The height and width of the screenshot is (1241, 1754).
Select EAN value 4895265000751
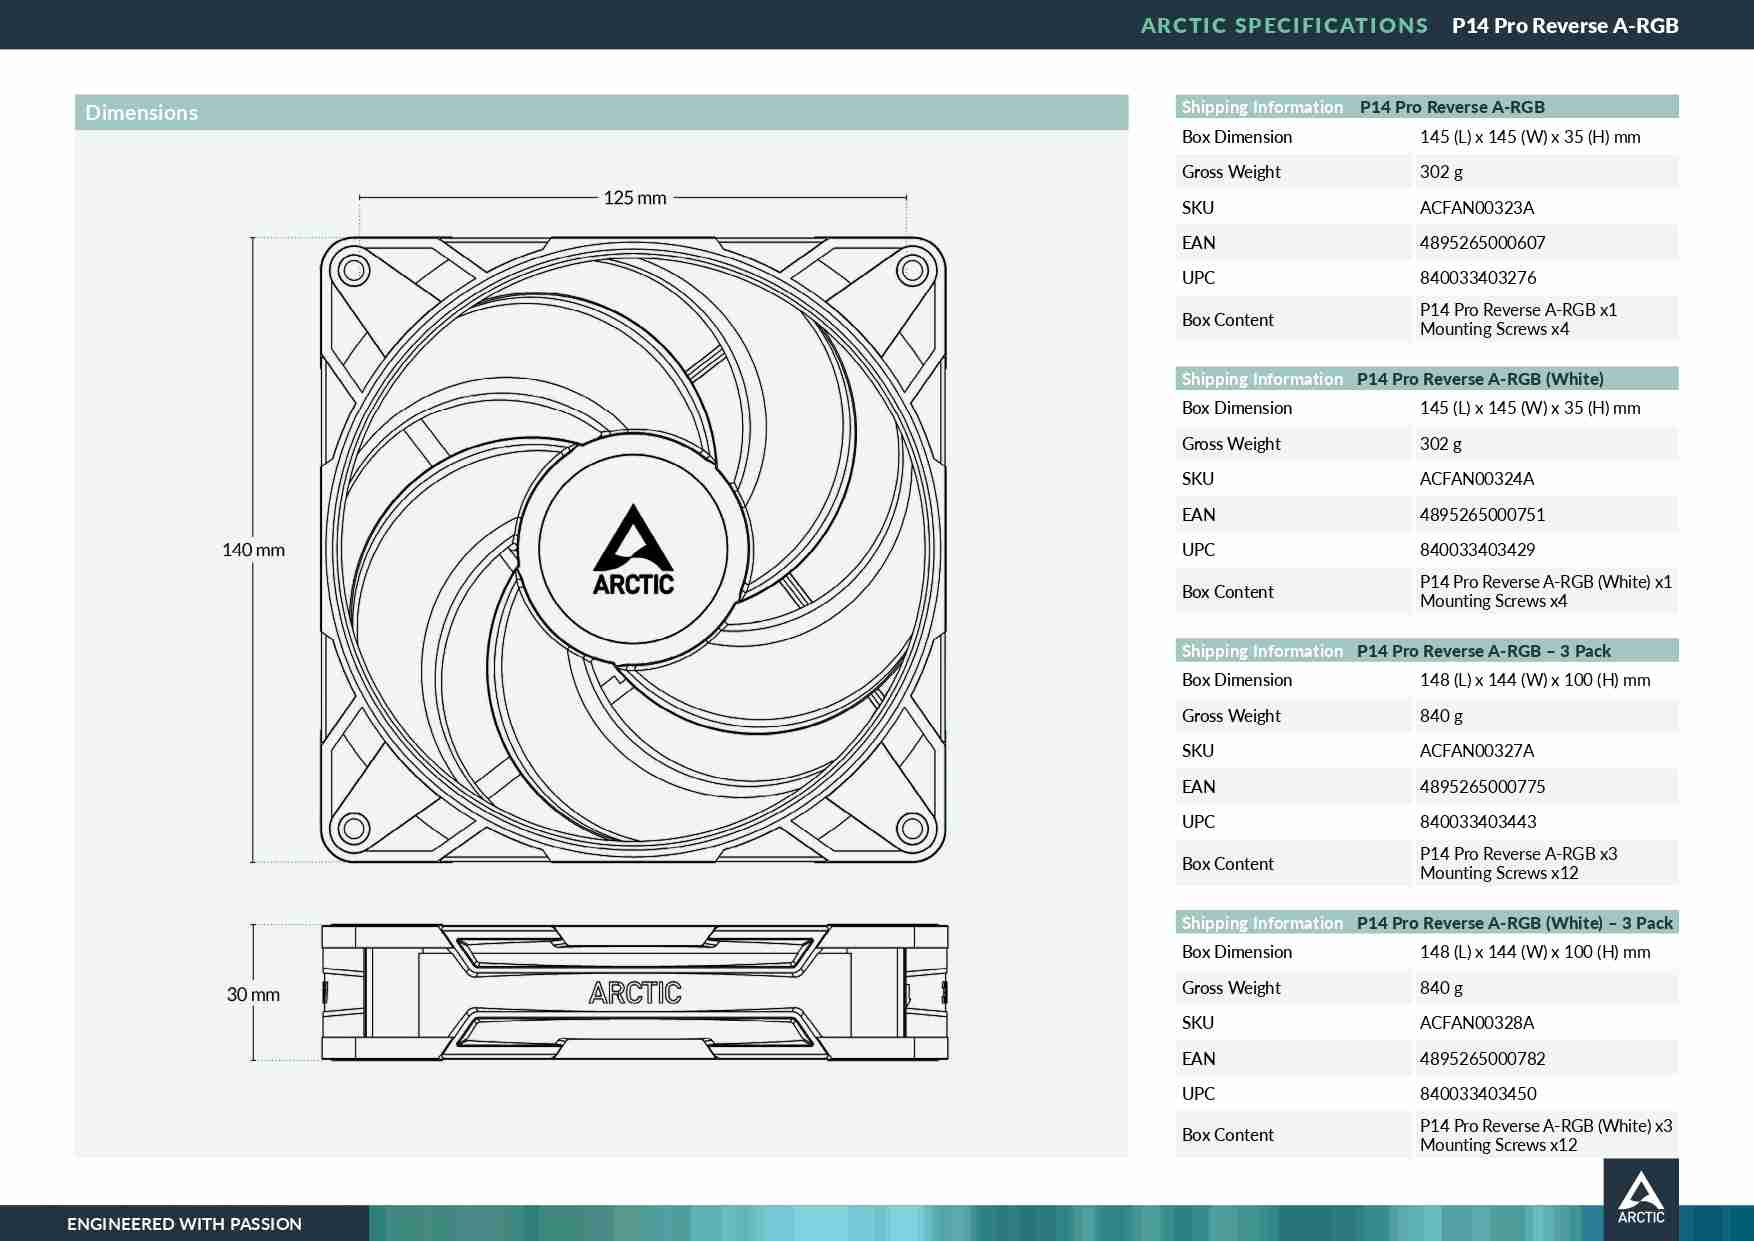pyautogui.click(x=1482, y=515)
